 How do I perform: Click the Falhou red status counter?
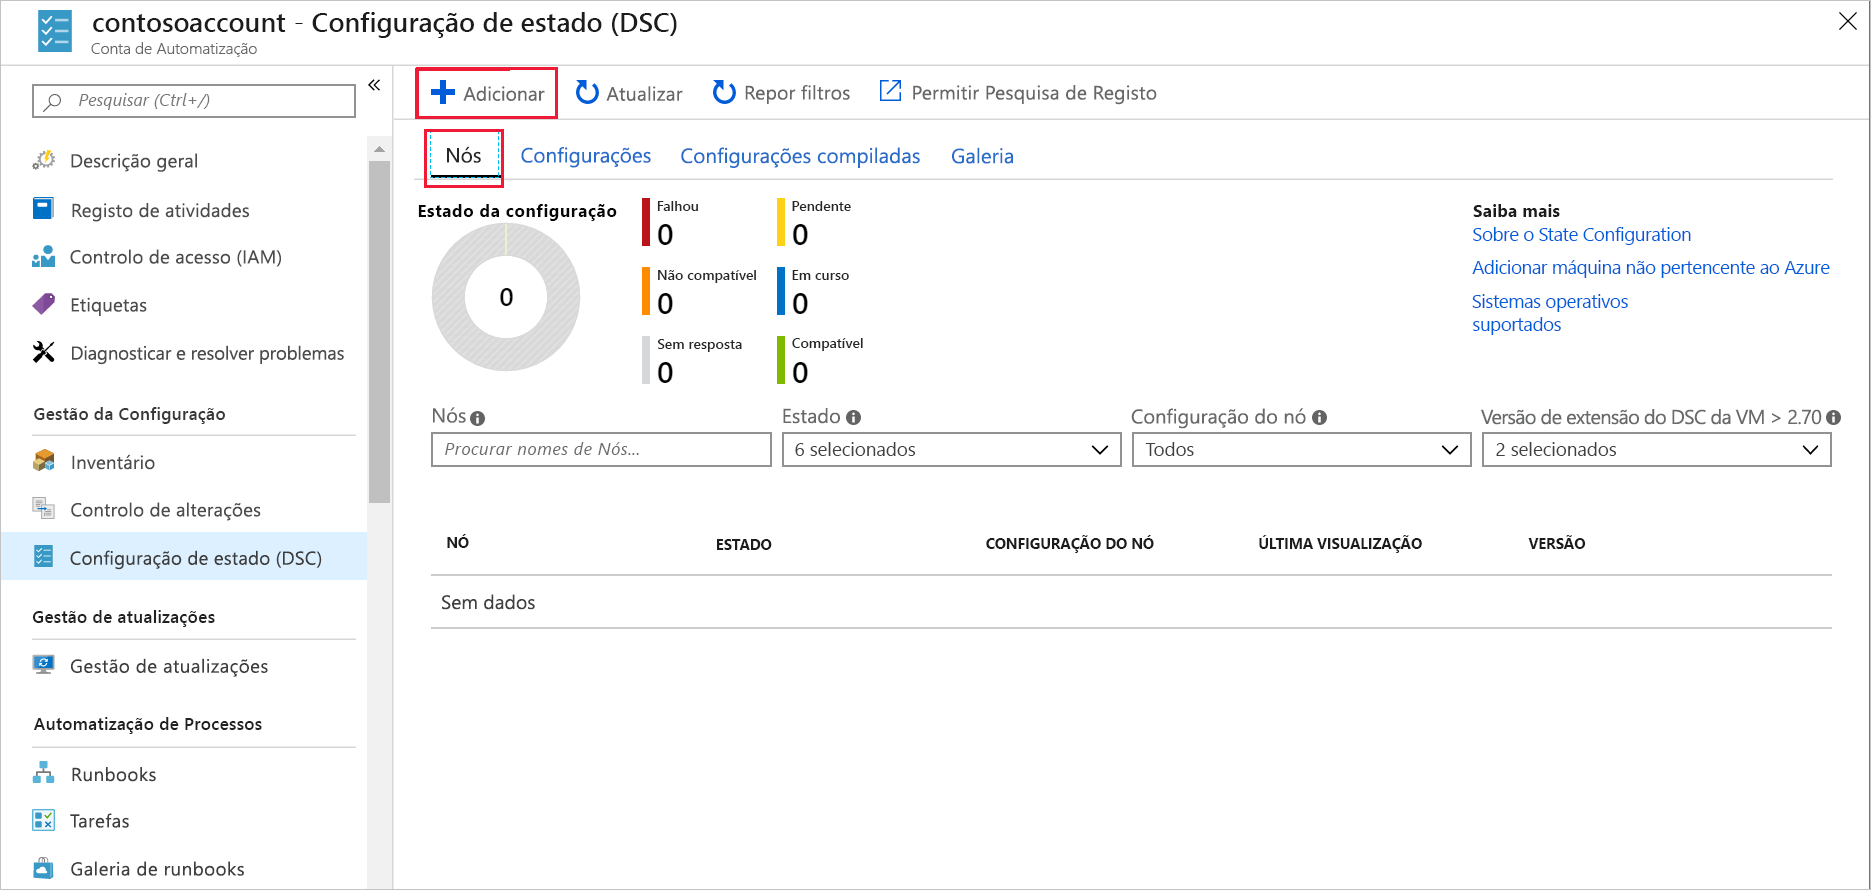(x=671, y=223)
